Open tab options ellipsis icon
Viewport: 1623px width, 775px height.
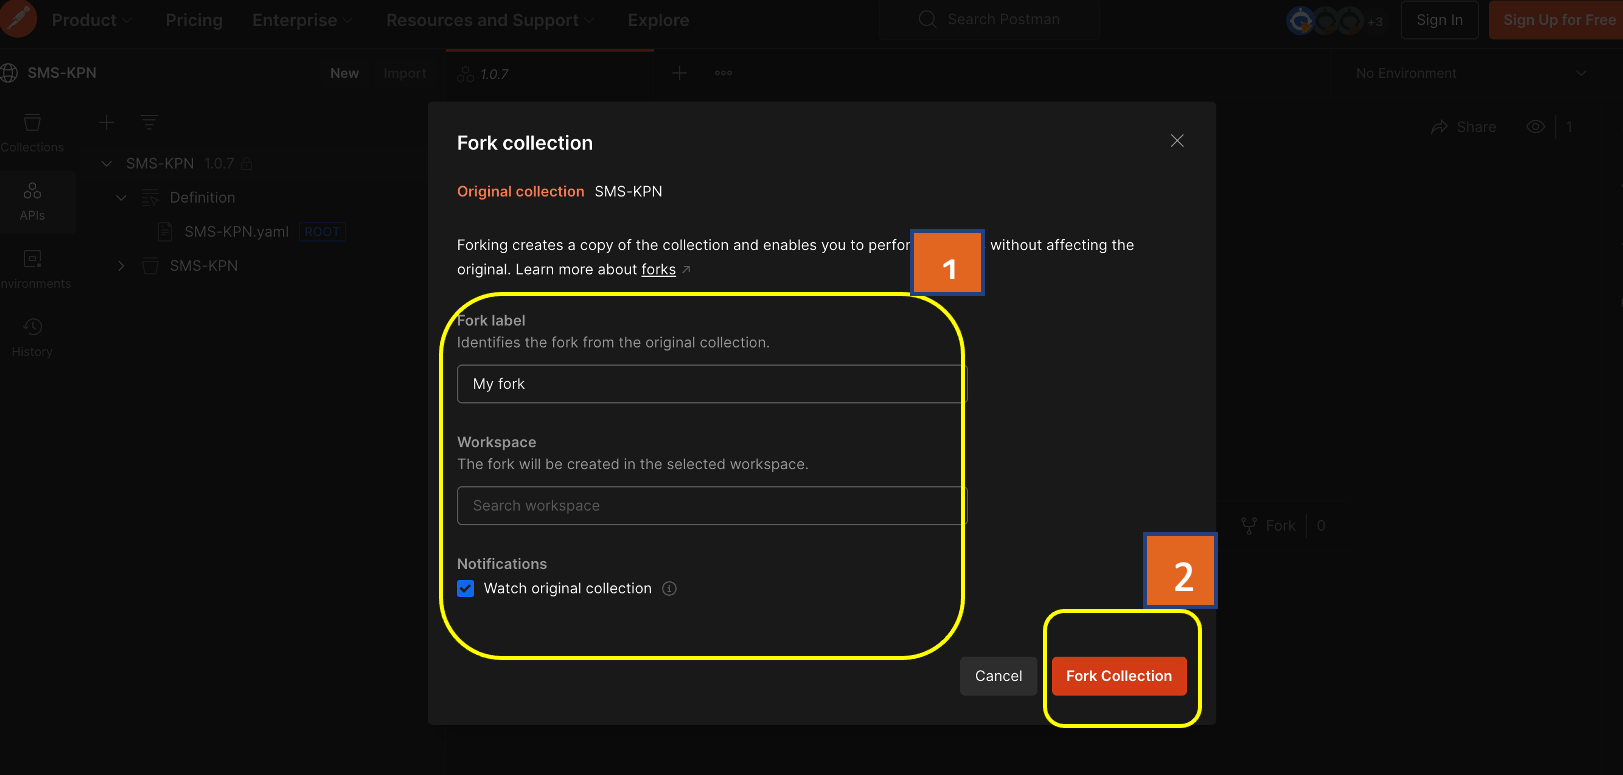tap(724, 73)
